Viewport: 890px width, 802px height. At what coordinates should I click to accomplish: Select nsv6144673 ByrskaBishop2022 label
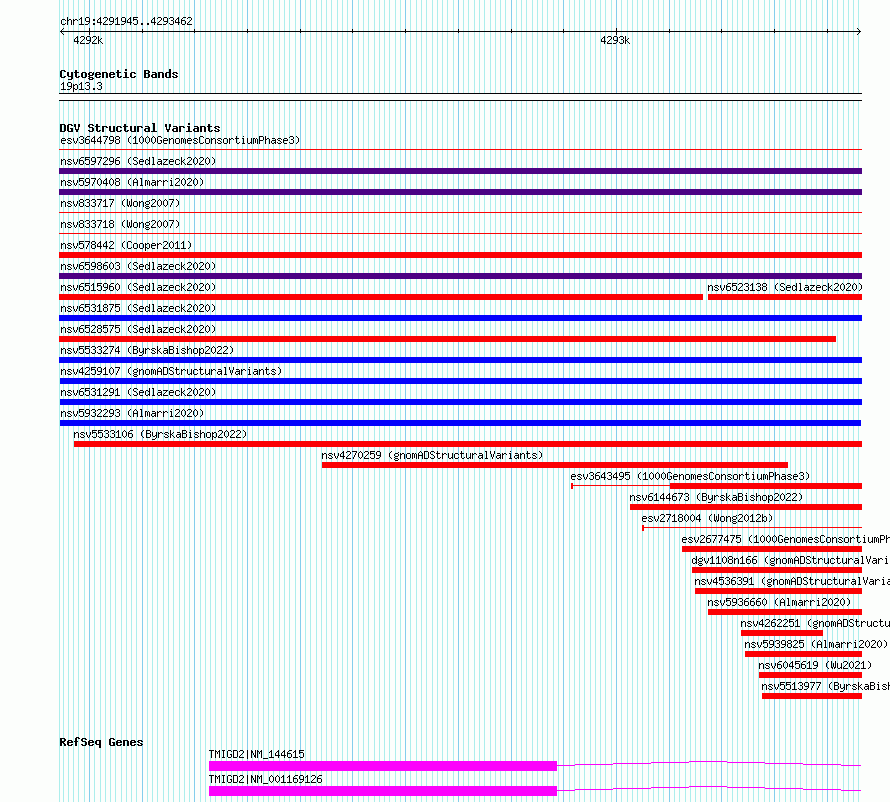716,497
